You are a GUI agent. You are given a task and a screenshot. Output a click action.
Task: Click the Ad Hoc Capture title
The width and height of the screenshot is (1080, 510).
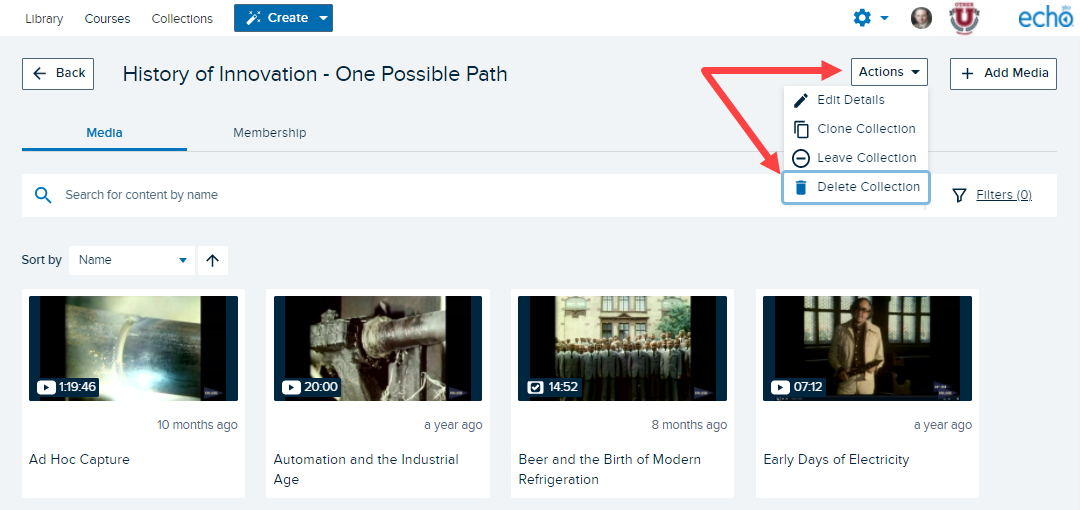(79, 460)
